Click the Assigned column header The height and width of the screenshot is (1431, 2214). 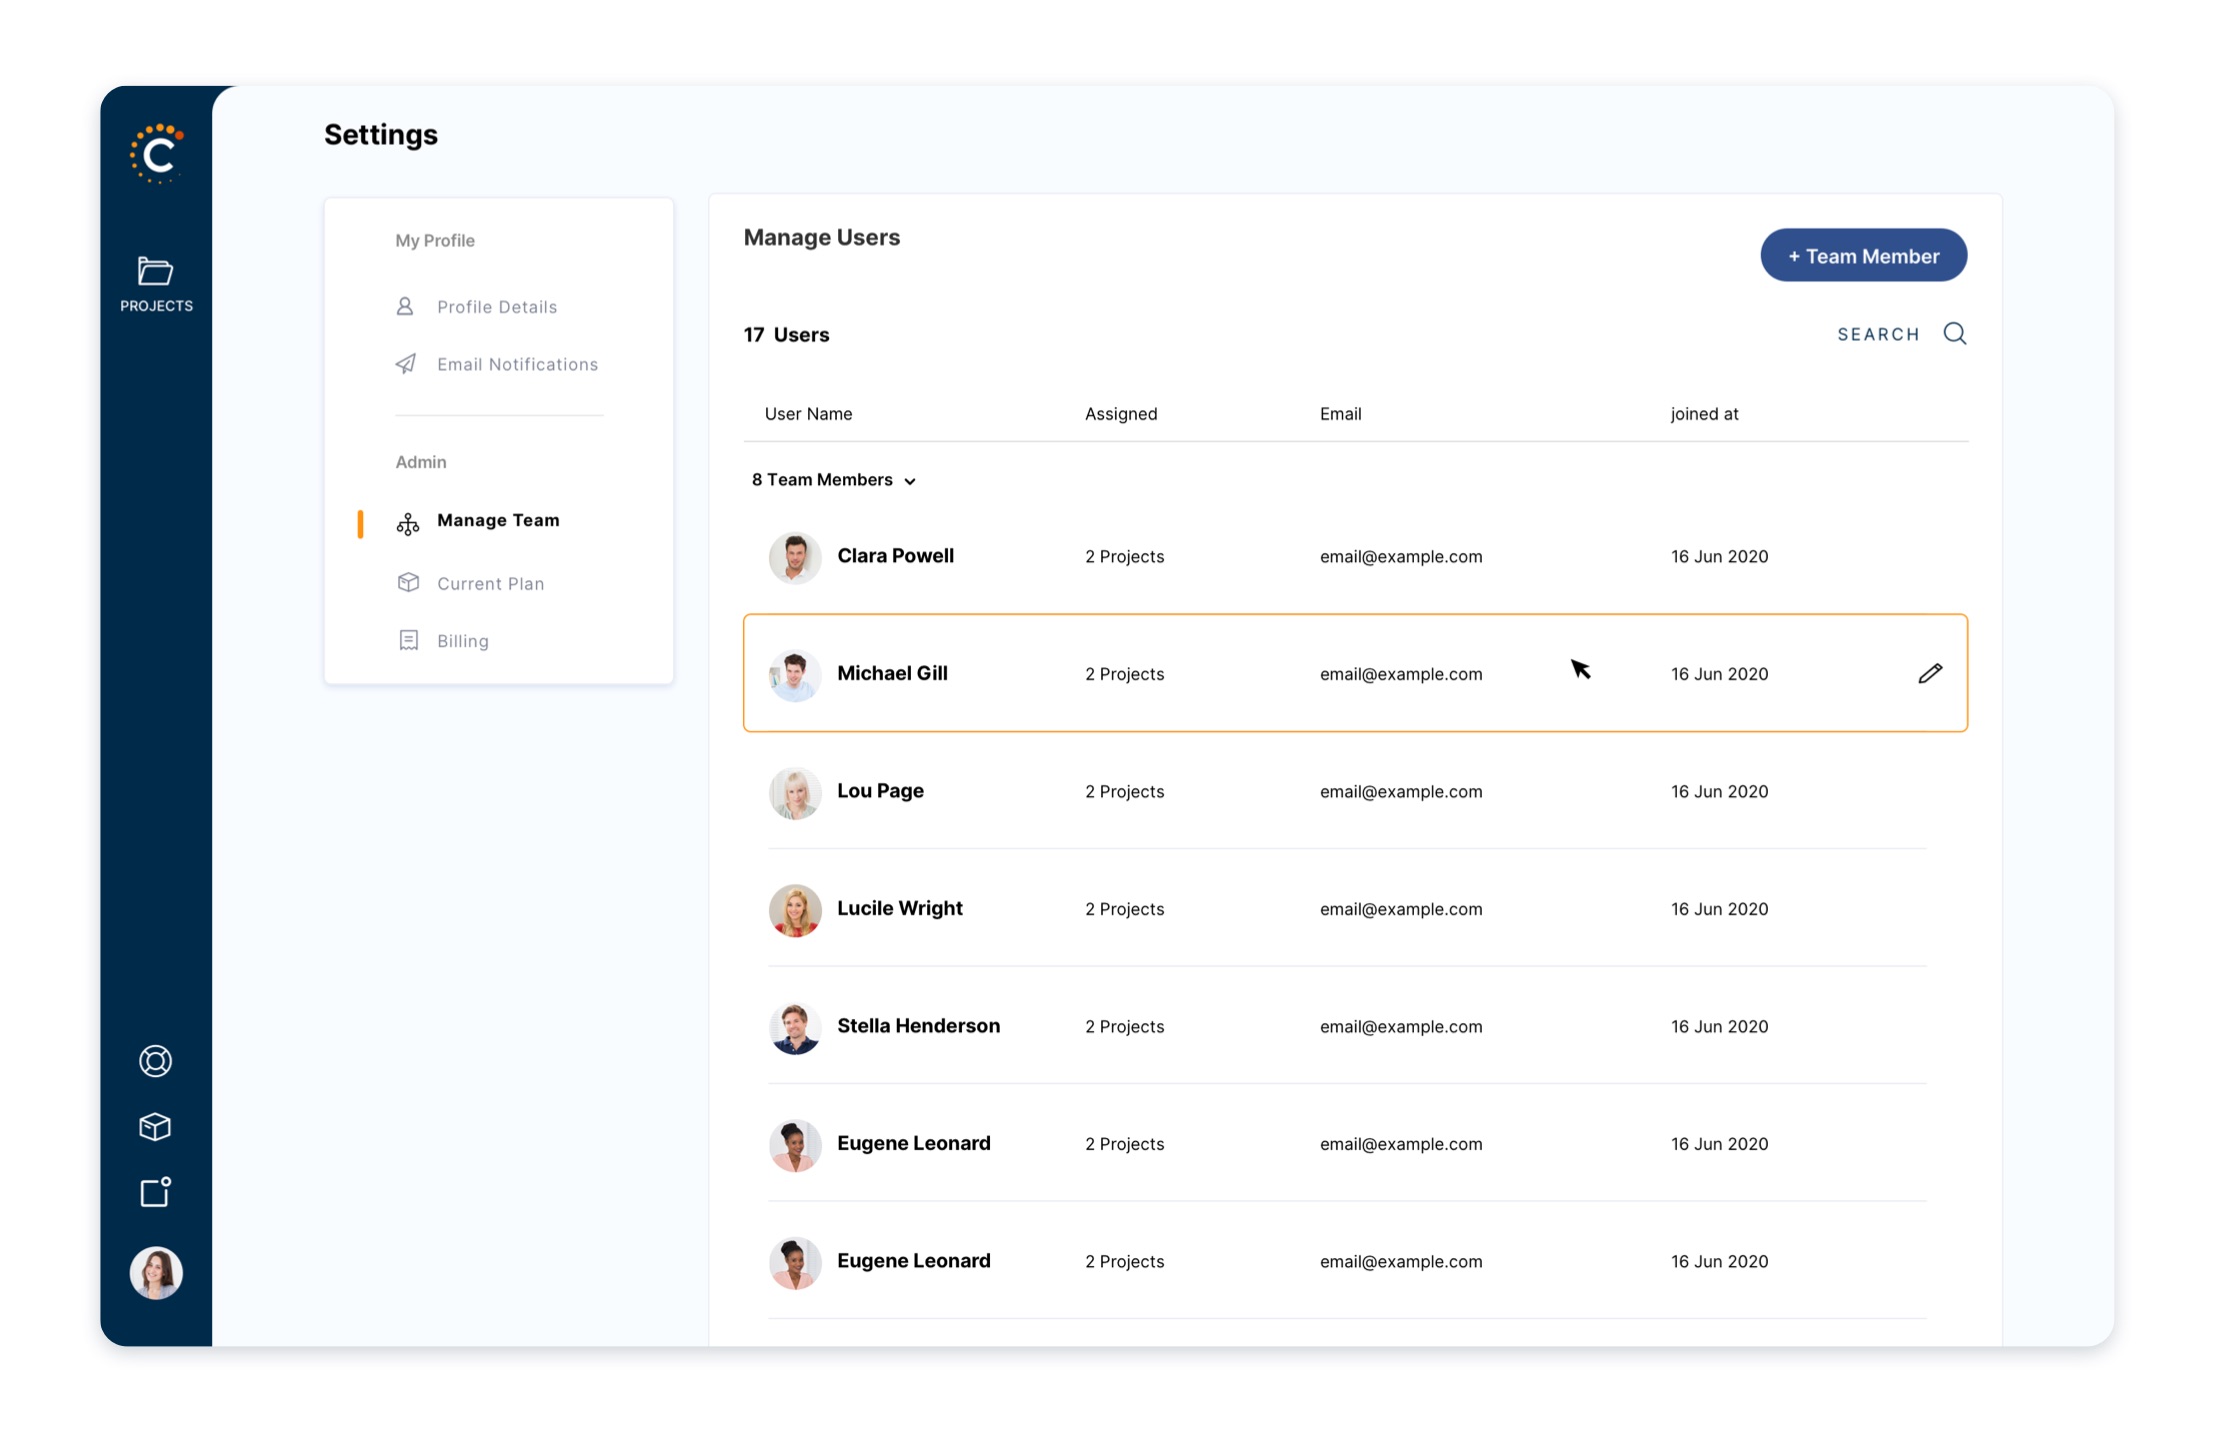tap(1121, 414)
